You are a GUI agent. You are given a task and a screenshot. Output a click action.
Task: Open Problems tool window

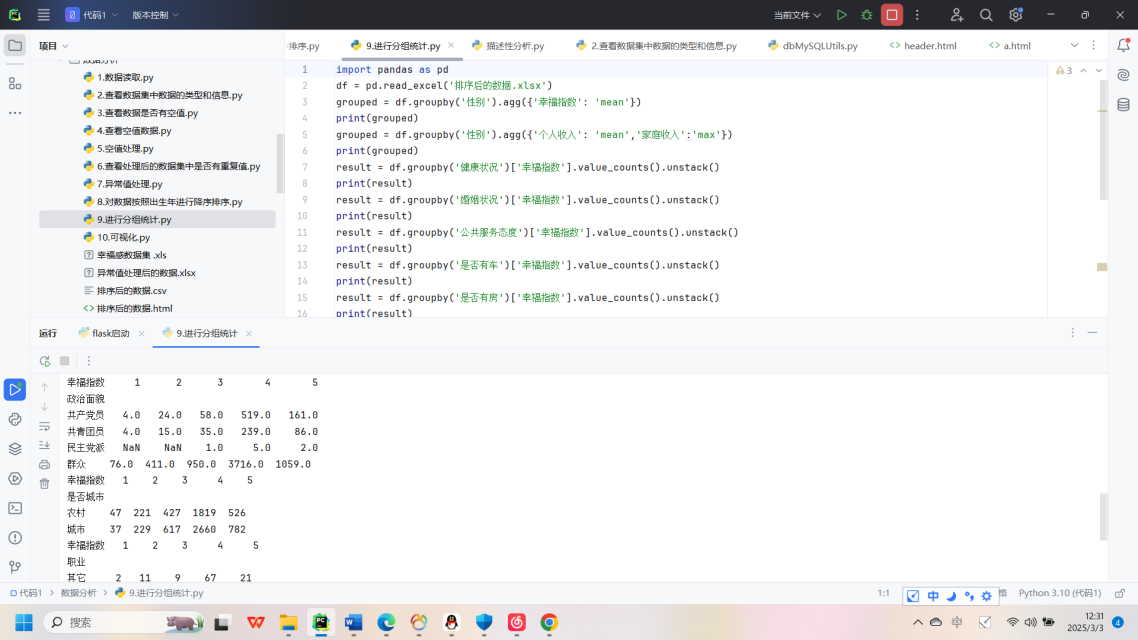point(15,538)
